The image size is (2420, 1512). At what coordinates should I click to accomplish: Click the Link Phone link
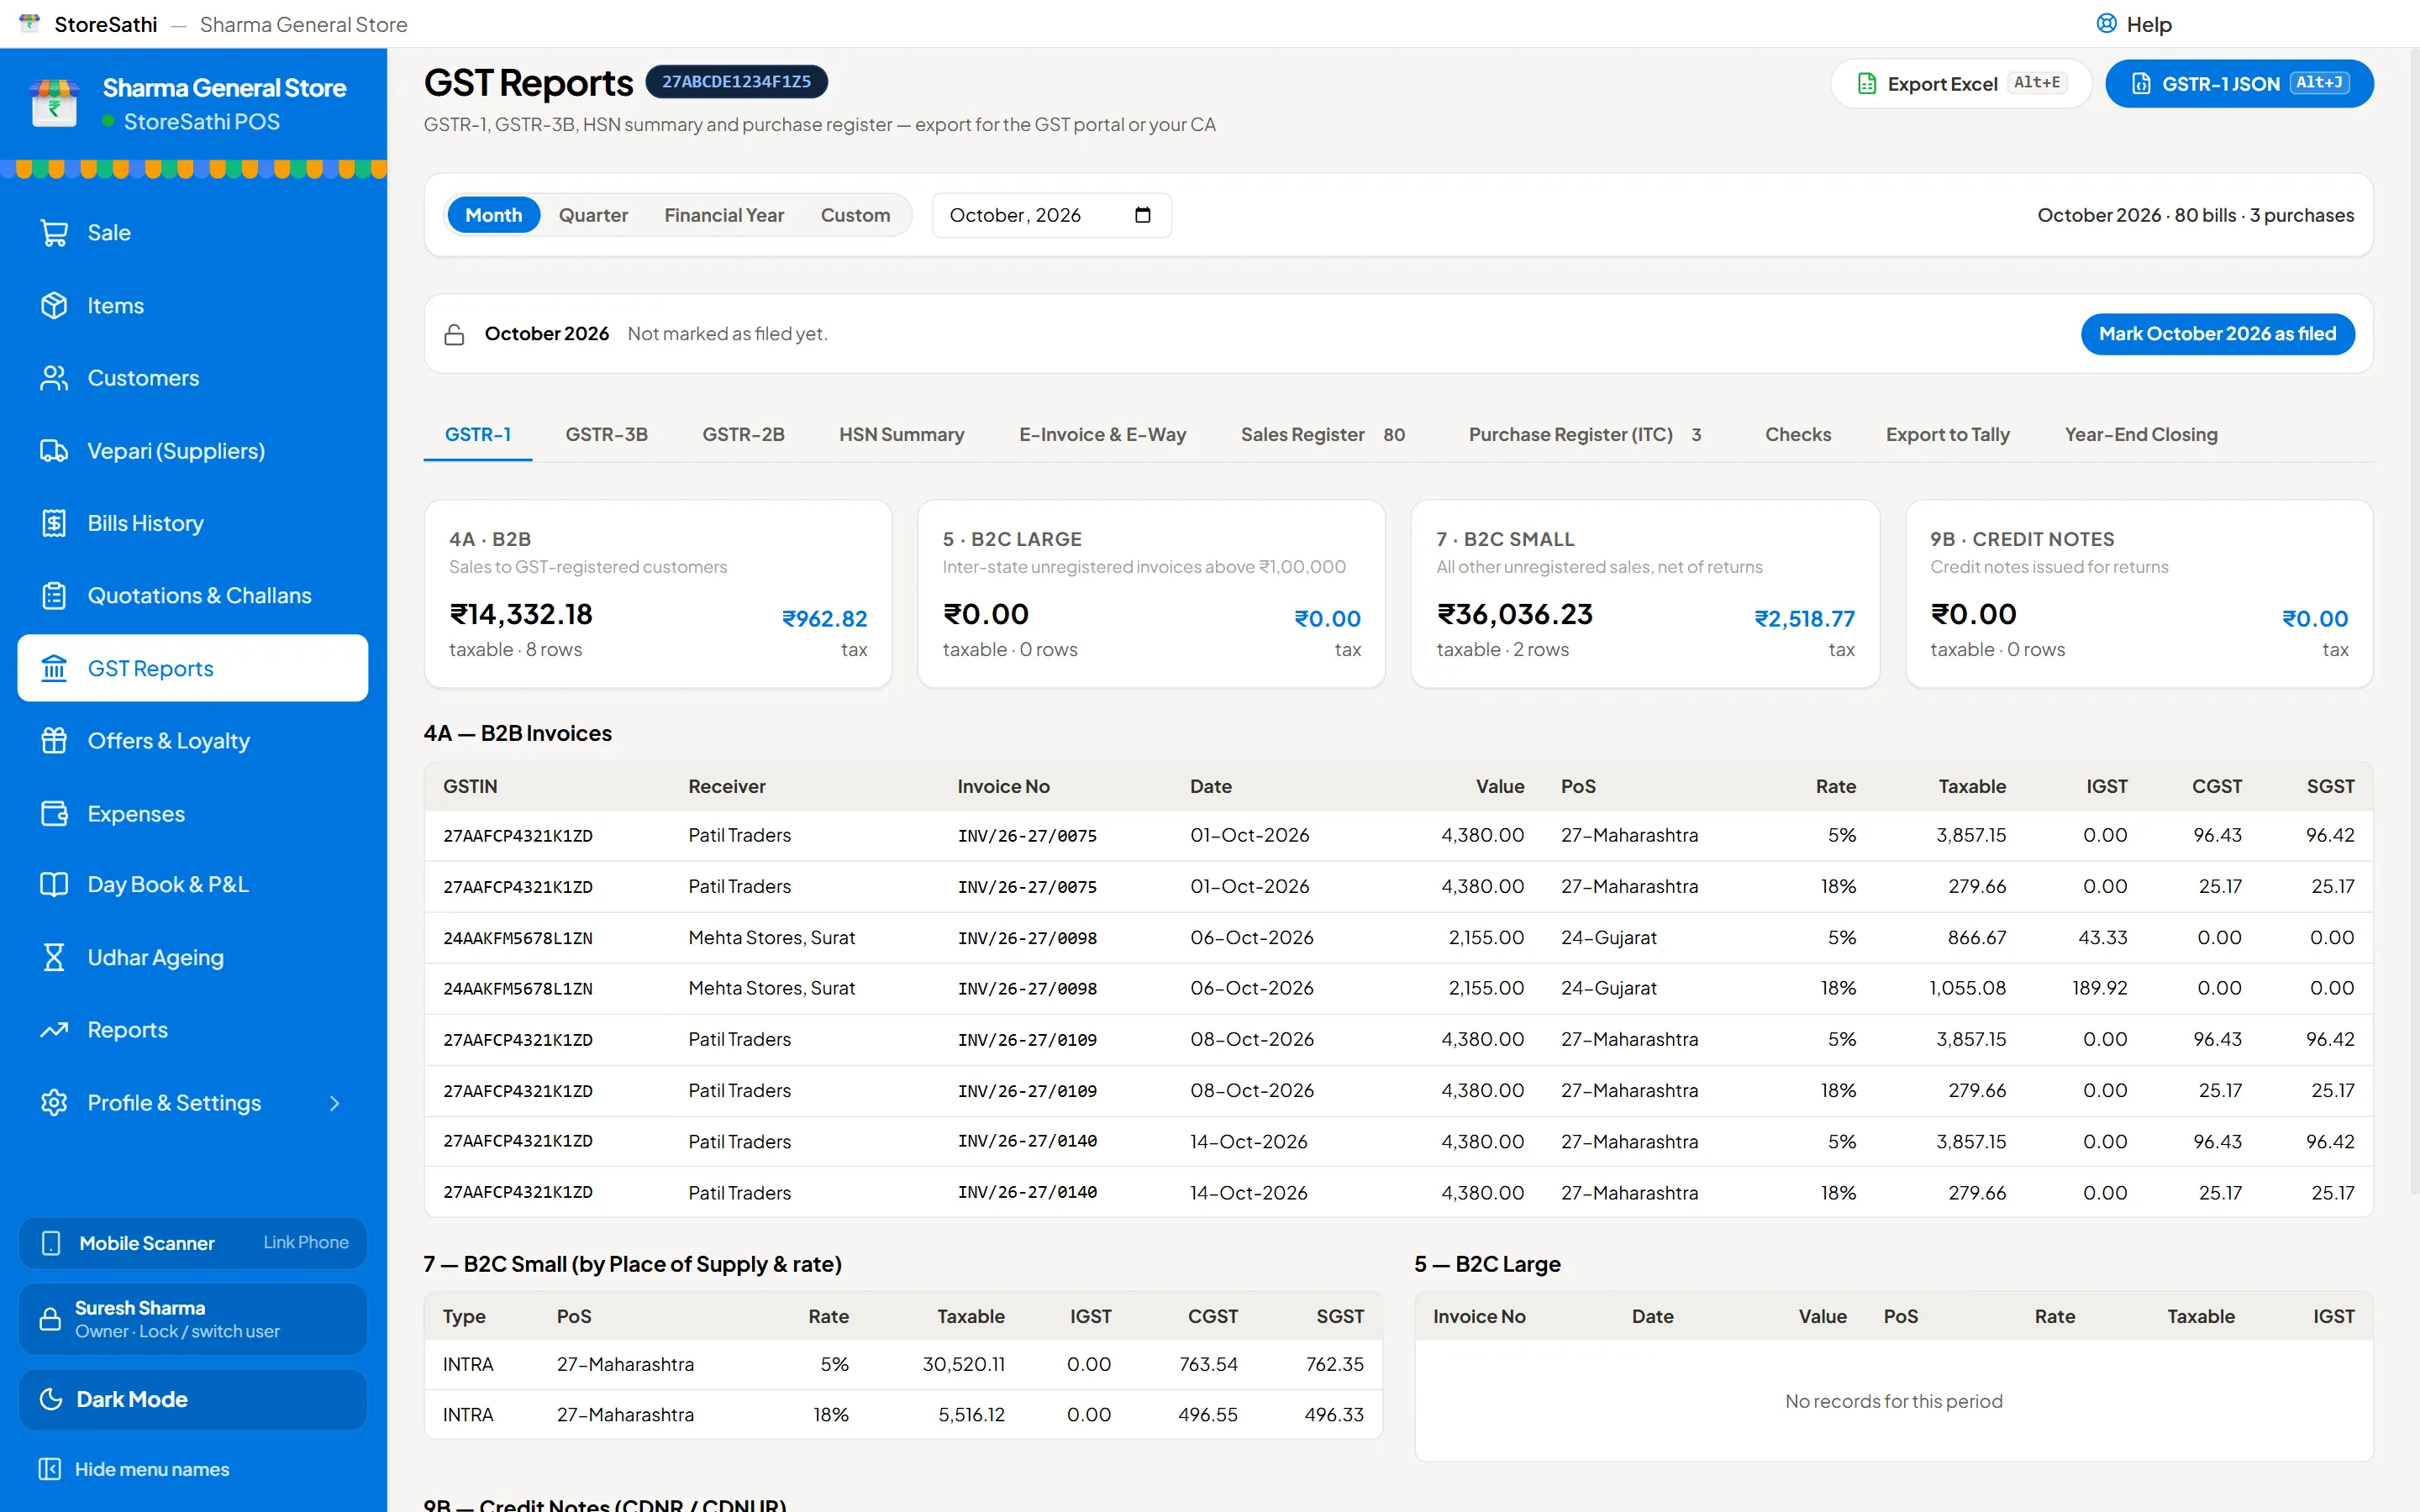click(x=306, y=1242)
